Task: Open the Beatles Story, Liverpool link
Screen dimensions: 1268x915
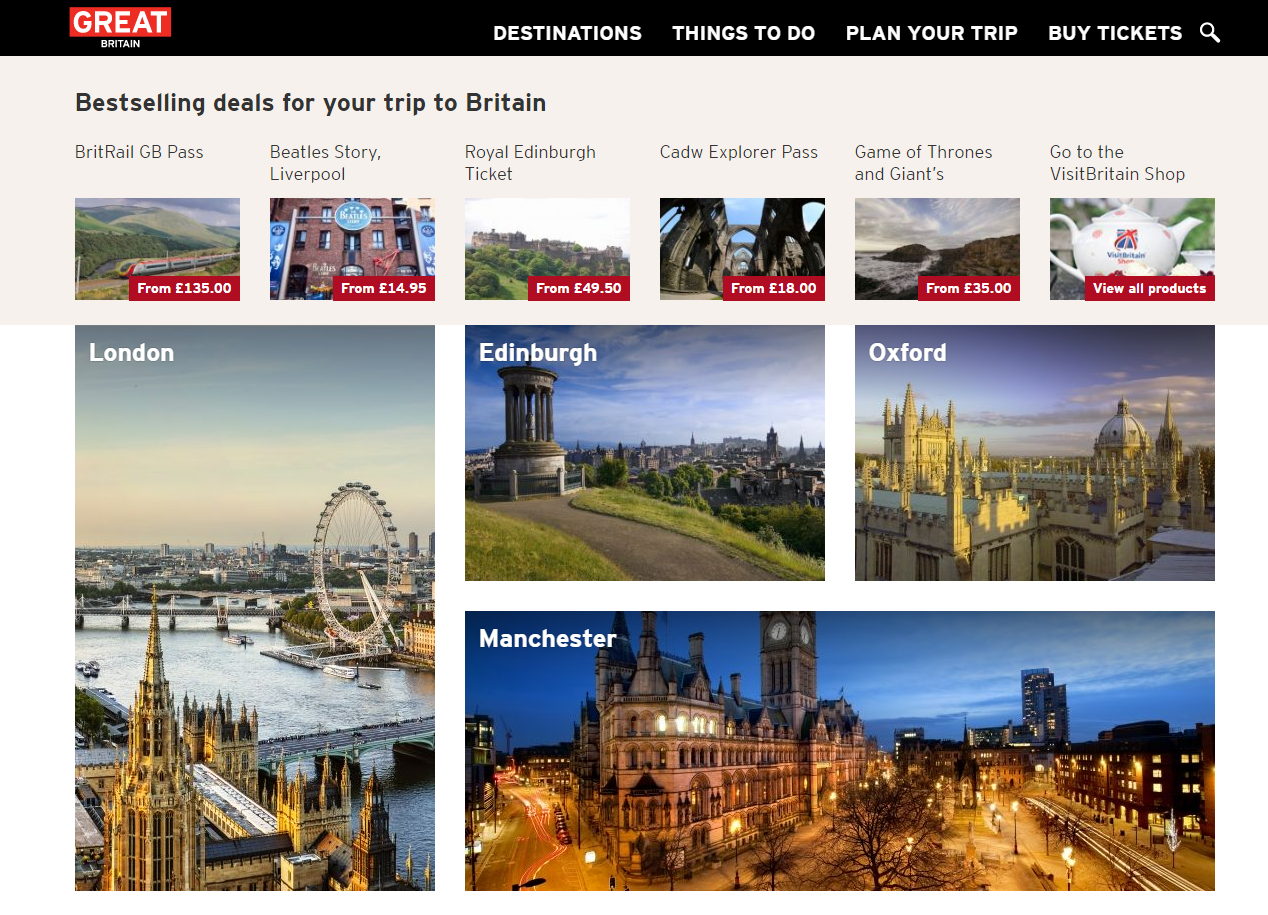Action: coord(326,163)
